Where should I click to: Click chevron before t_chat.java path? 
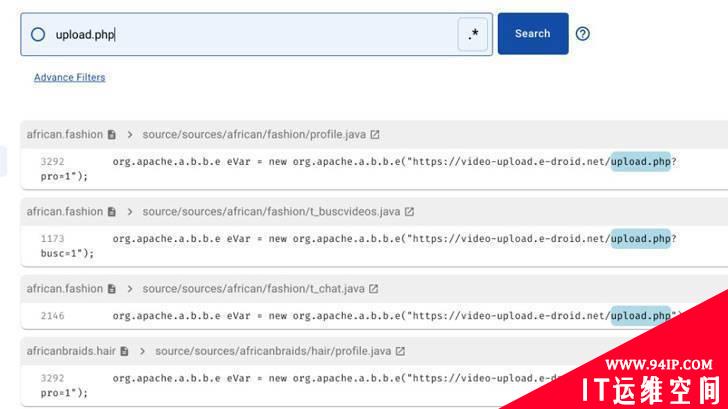coord(130,289)
